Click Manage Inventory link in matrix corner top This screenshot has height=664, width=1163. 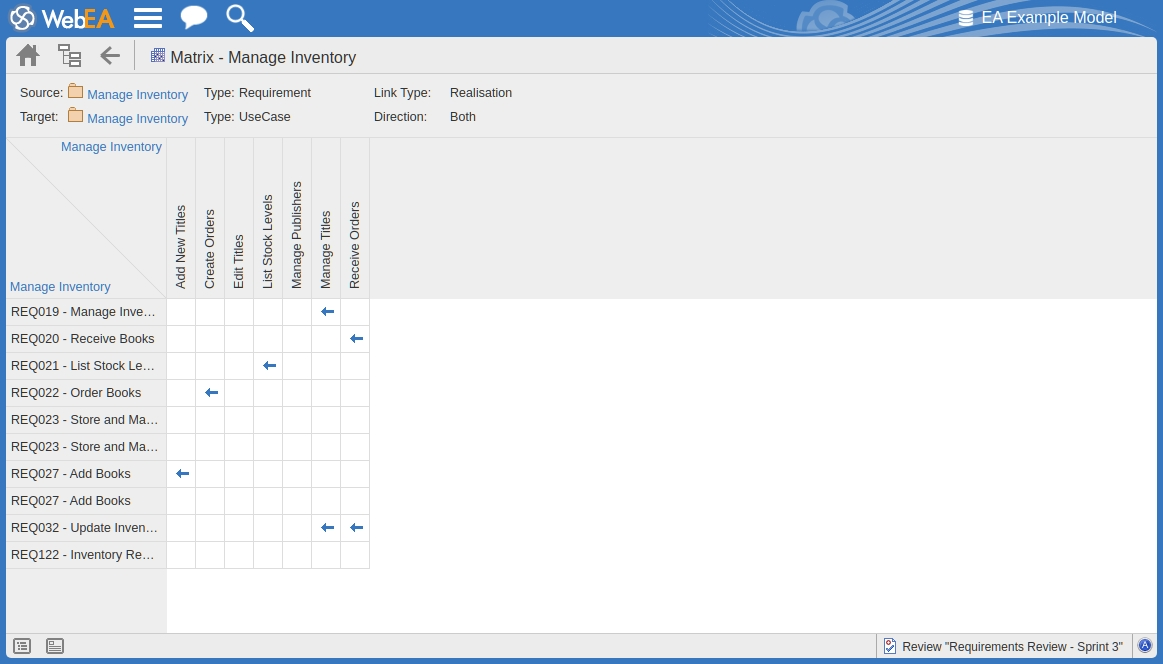pyautogui.click(x=111, y=147)
